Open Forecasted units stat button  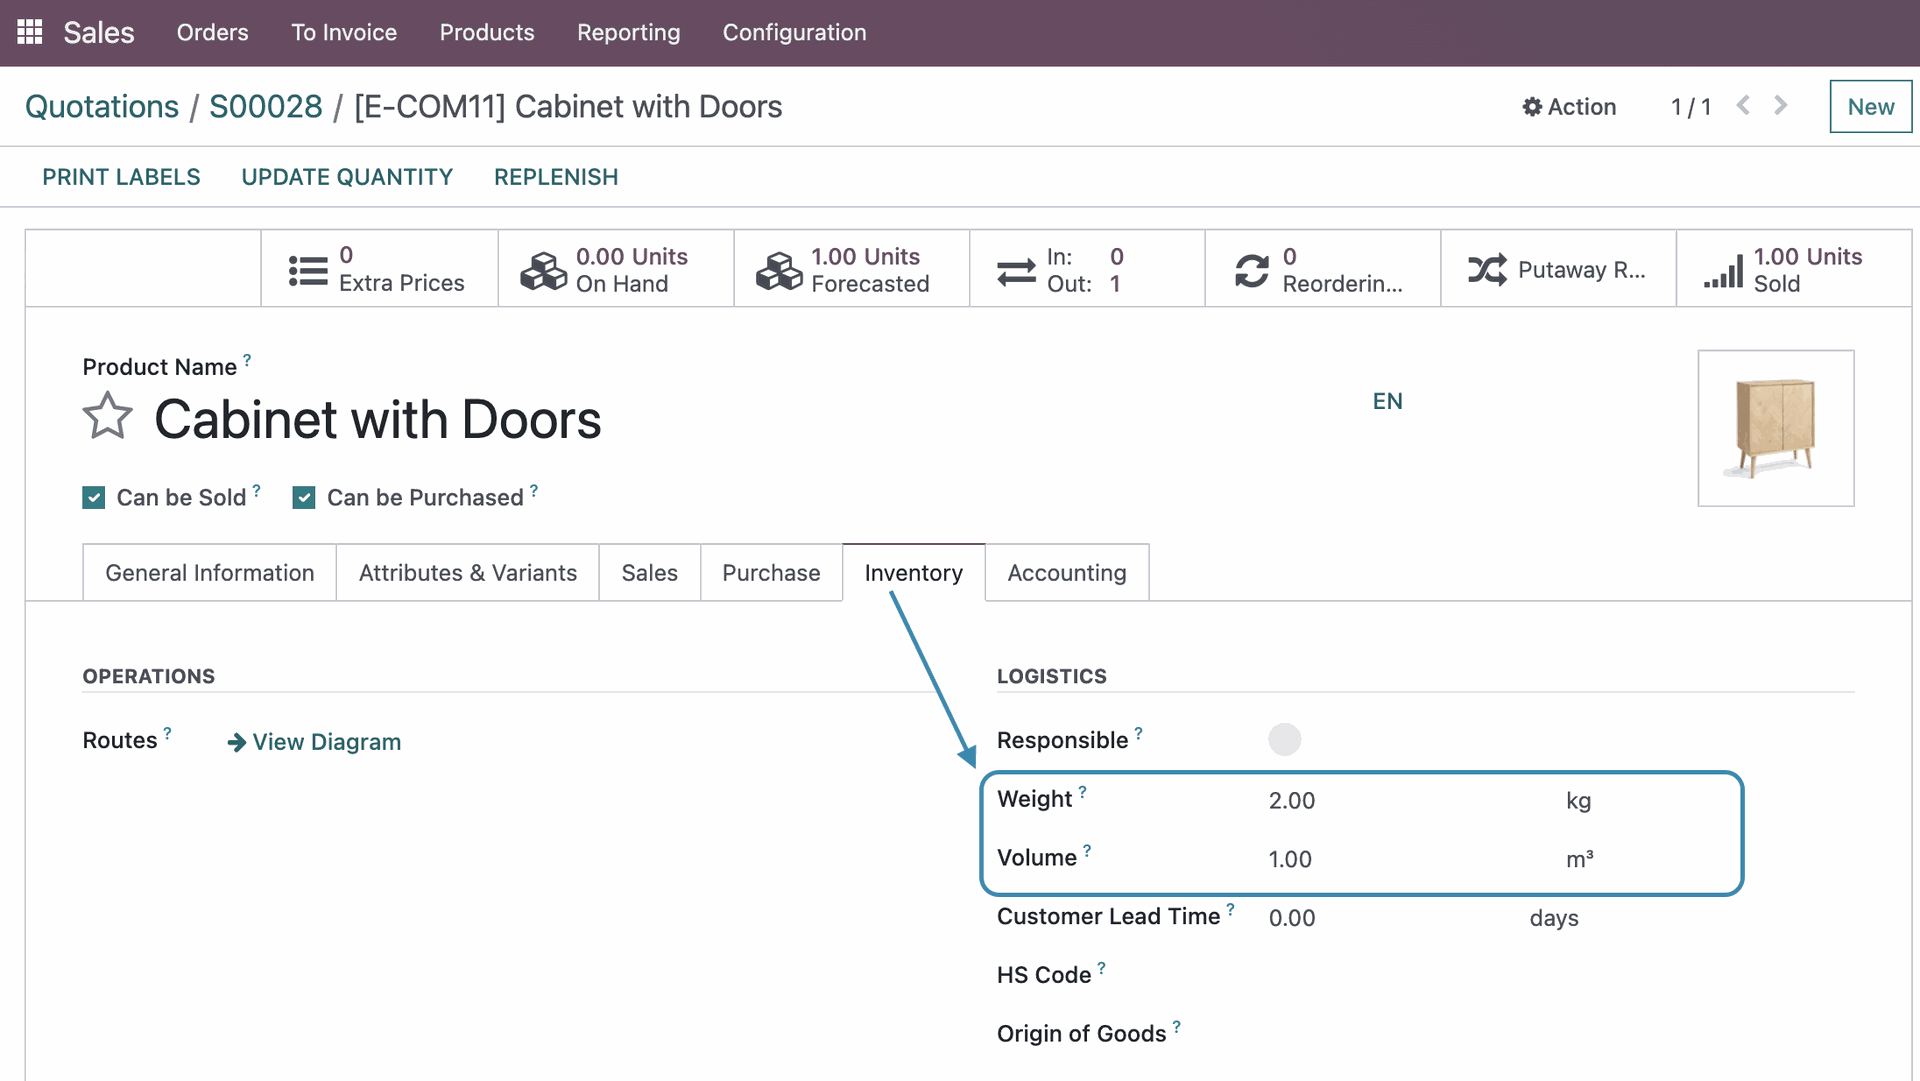851,270
